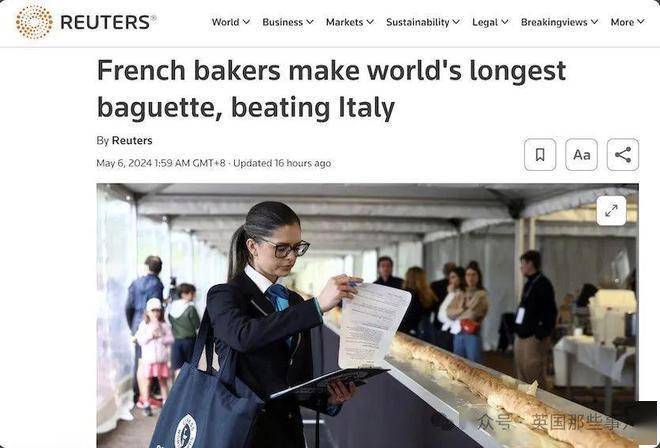Click the baguette article photo

coord(367,315)
